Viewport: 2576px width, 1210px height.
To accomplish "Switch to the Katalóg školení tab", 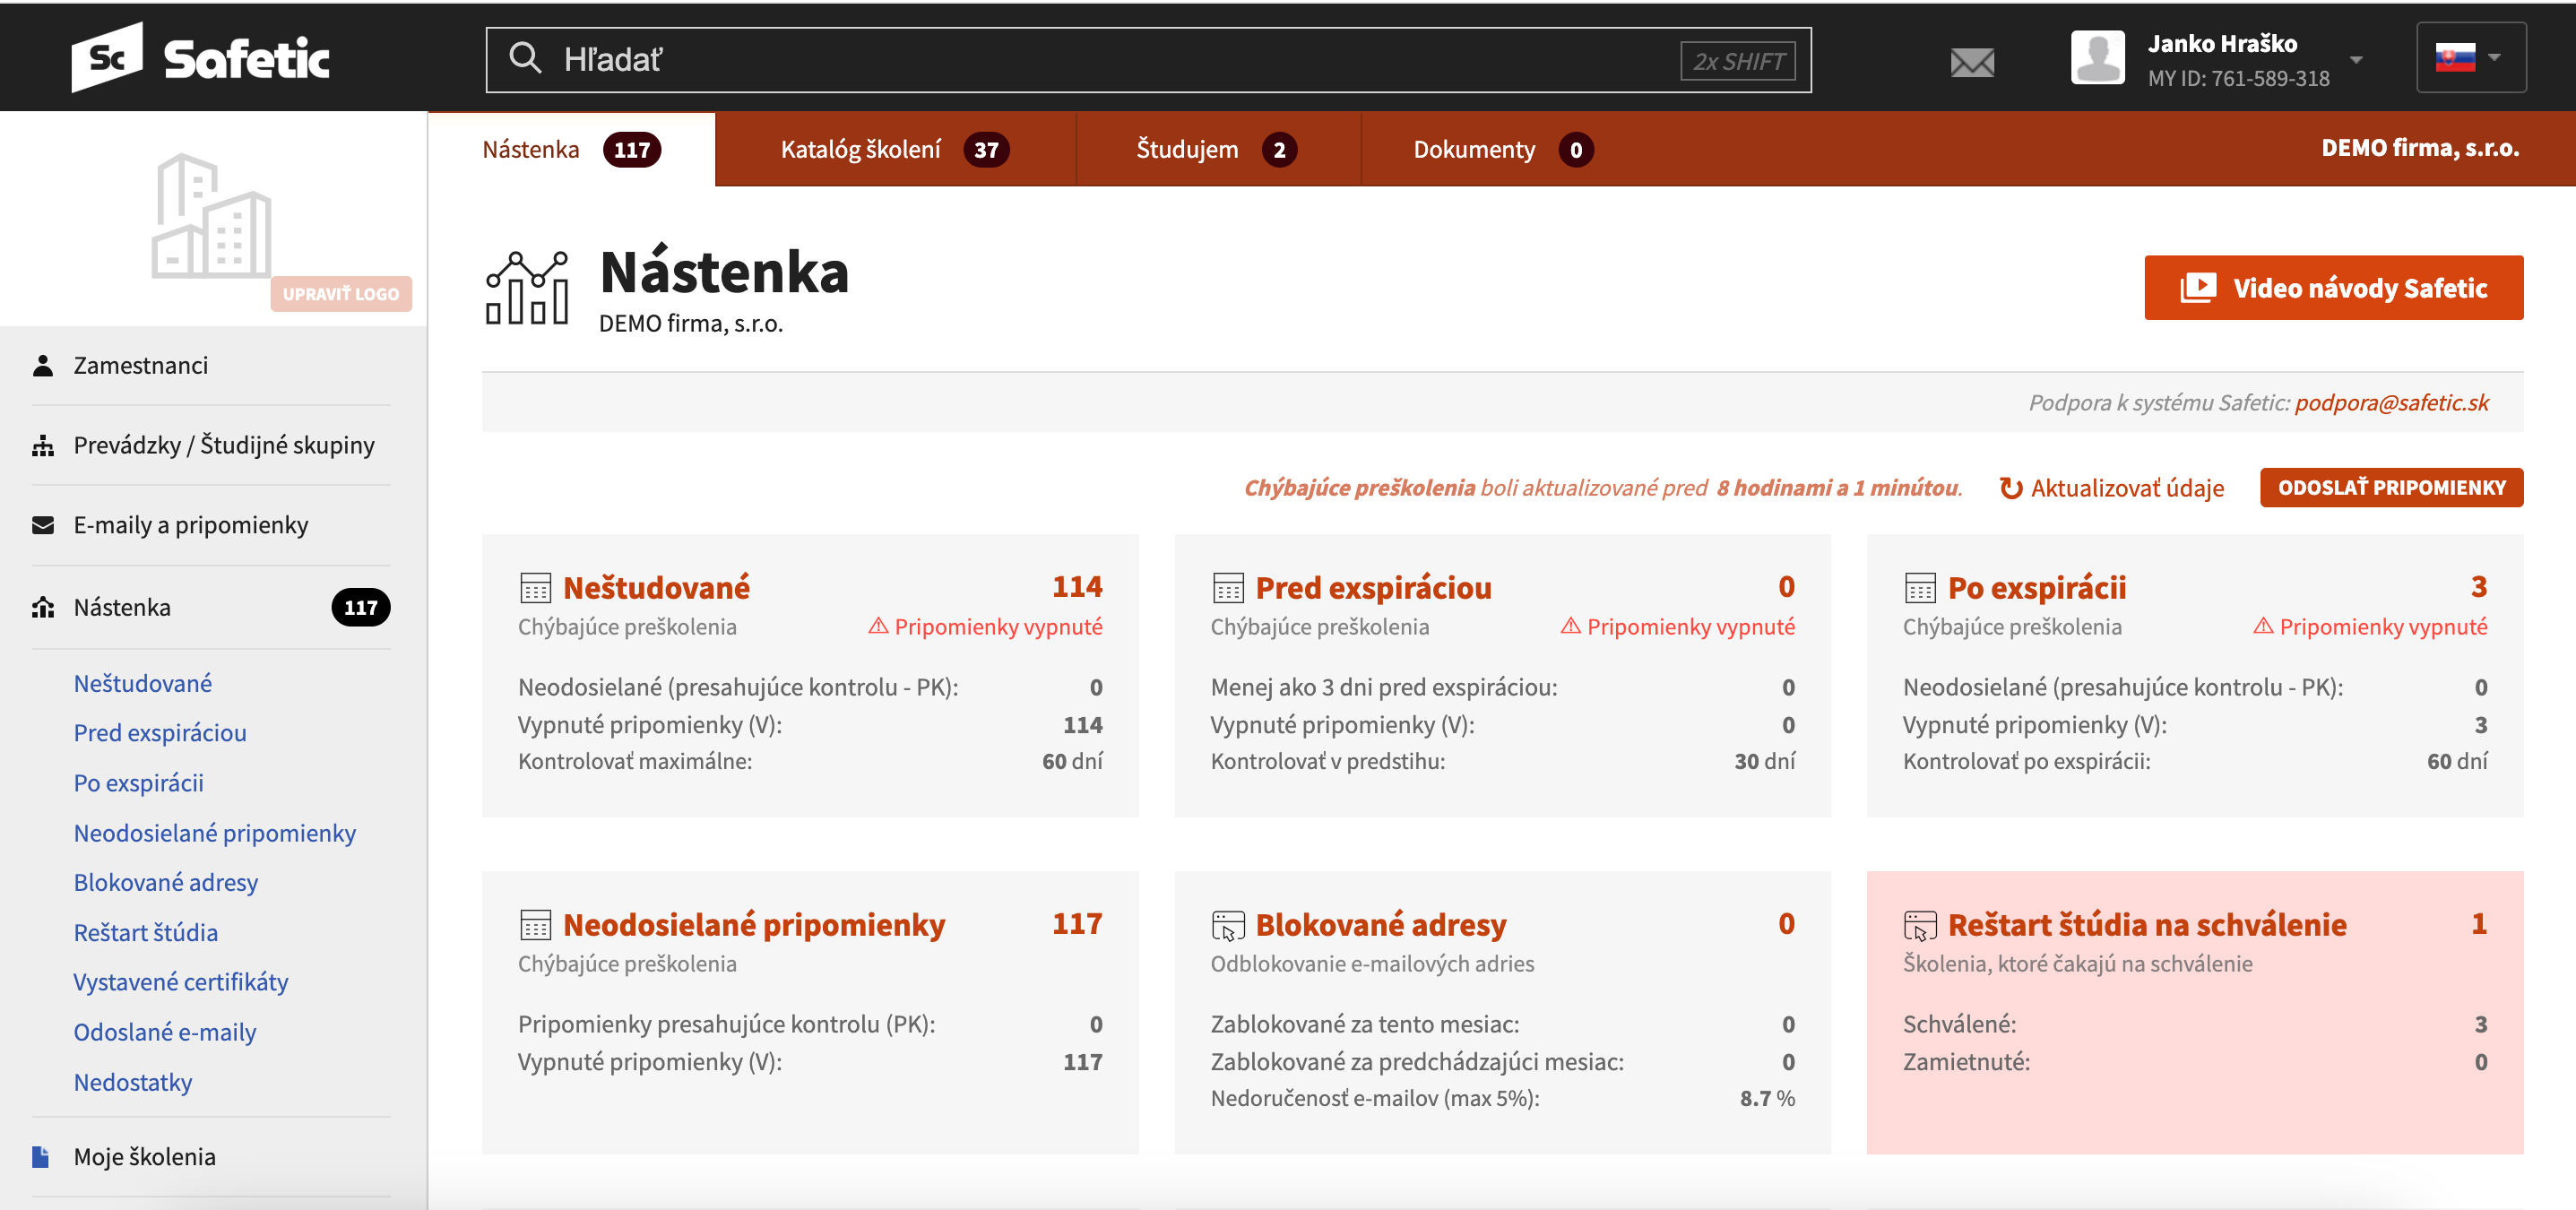I will 895,149.
